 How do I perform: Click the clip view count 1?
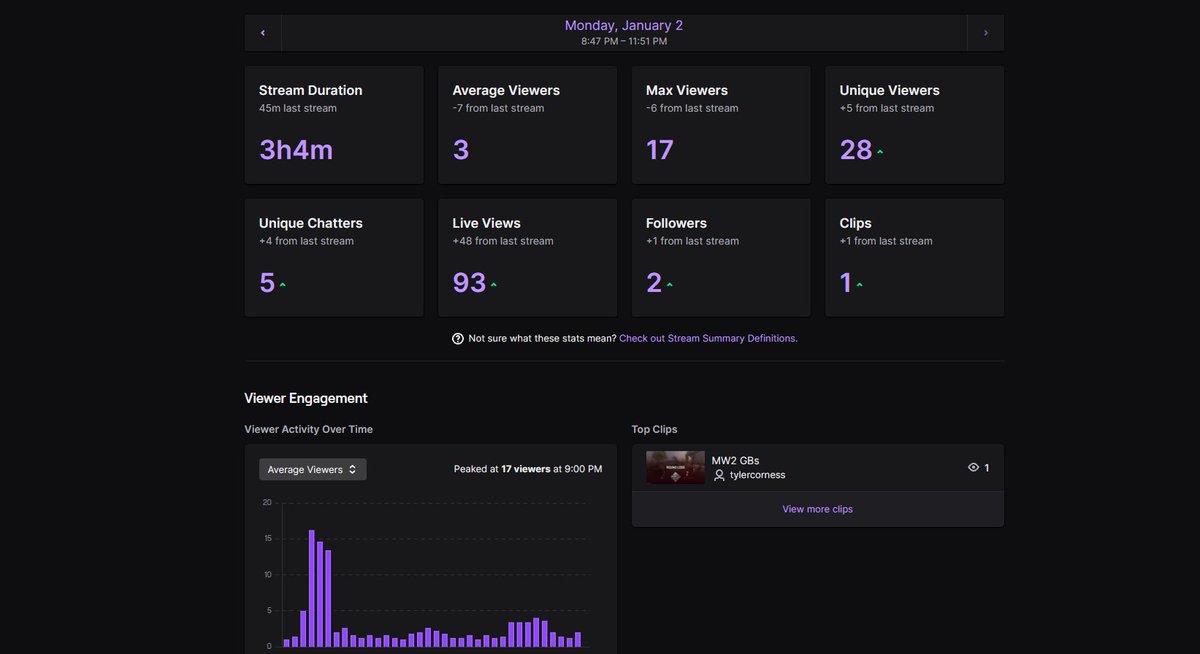point(987,468)
